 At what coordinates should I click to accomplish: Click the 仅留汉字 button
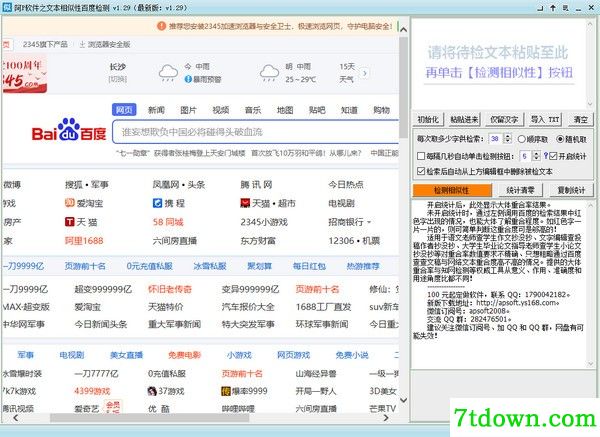504,119
